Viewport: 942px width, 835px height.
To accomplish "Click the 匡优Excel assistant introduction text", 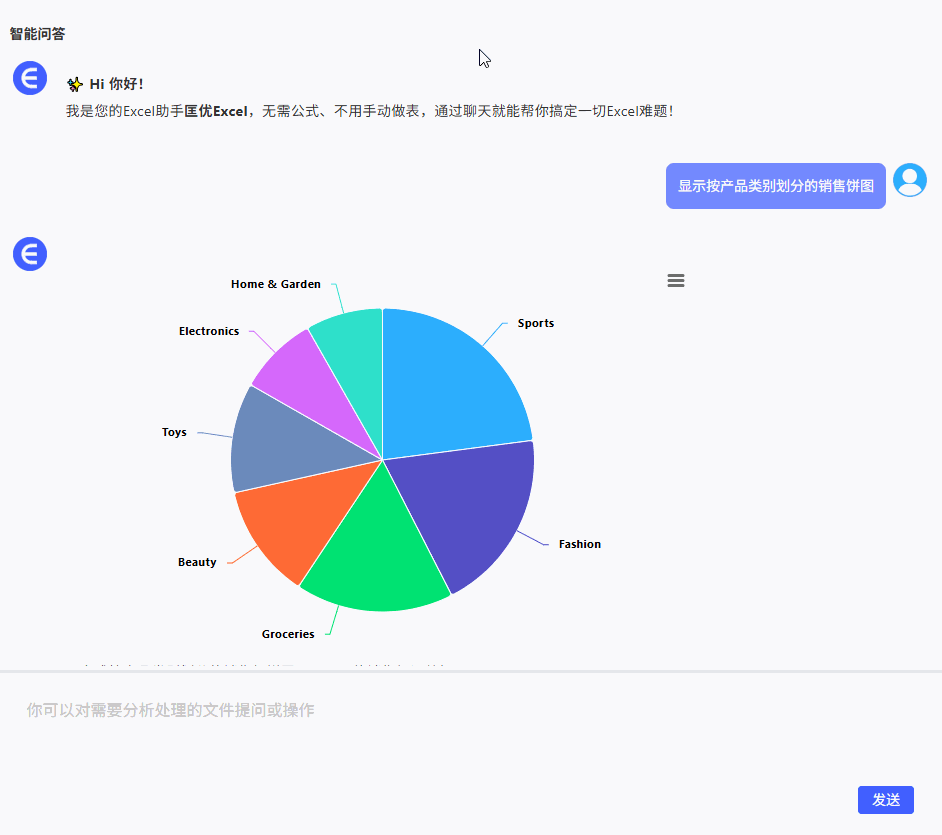I will tap(369, 111).
